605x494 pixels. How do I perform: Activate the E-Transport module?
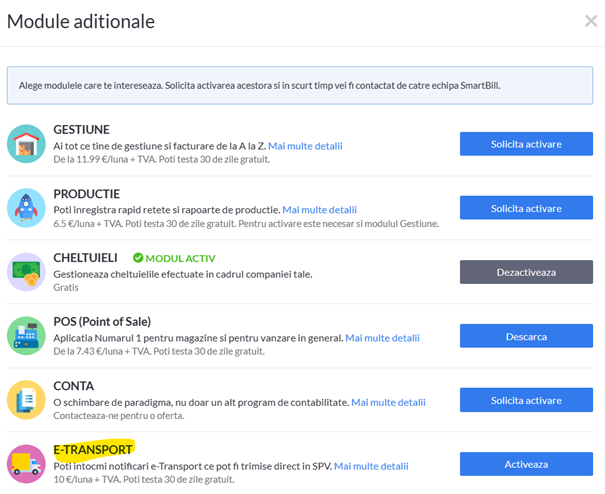coord(526,464)
